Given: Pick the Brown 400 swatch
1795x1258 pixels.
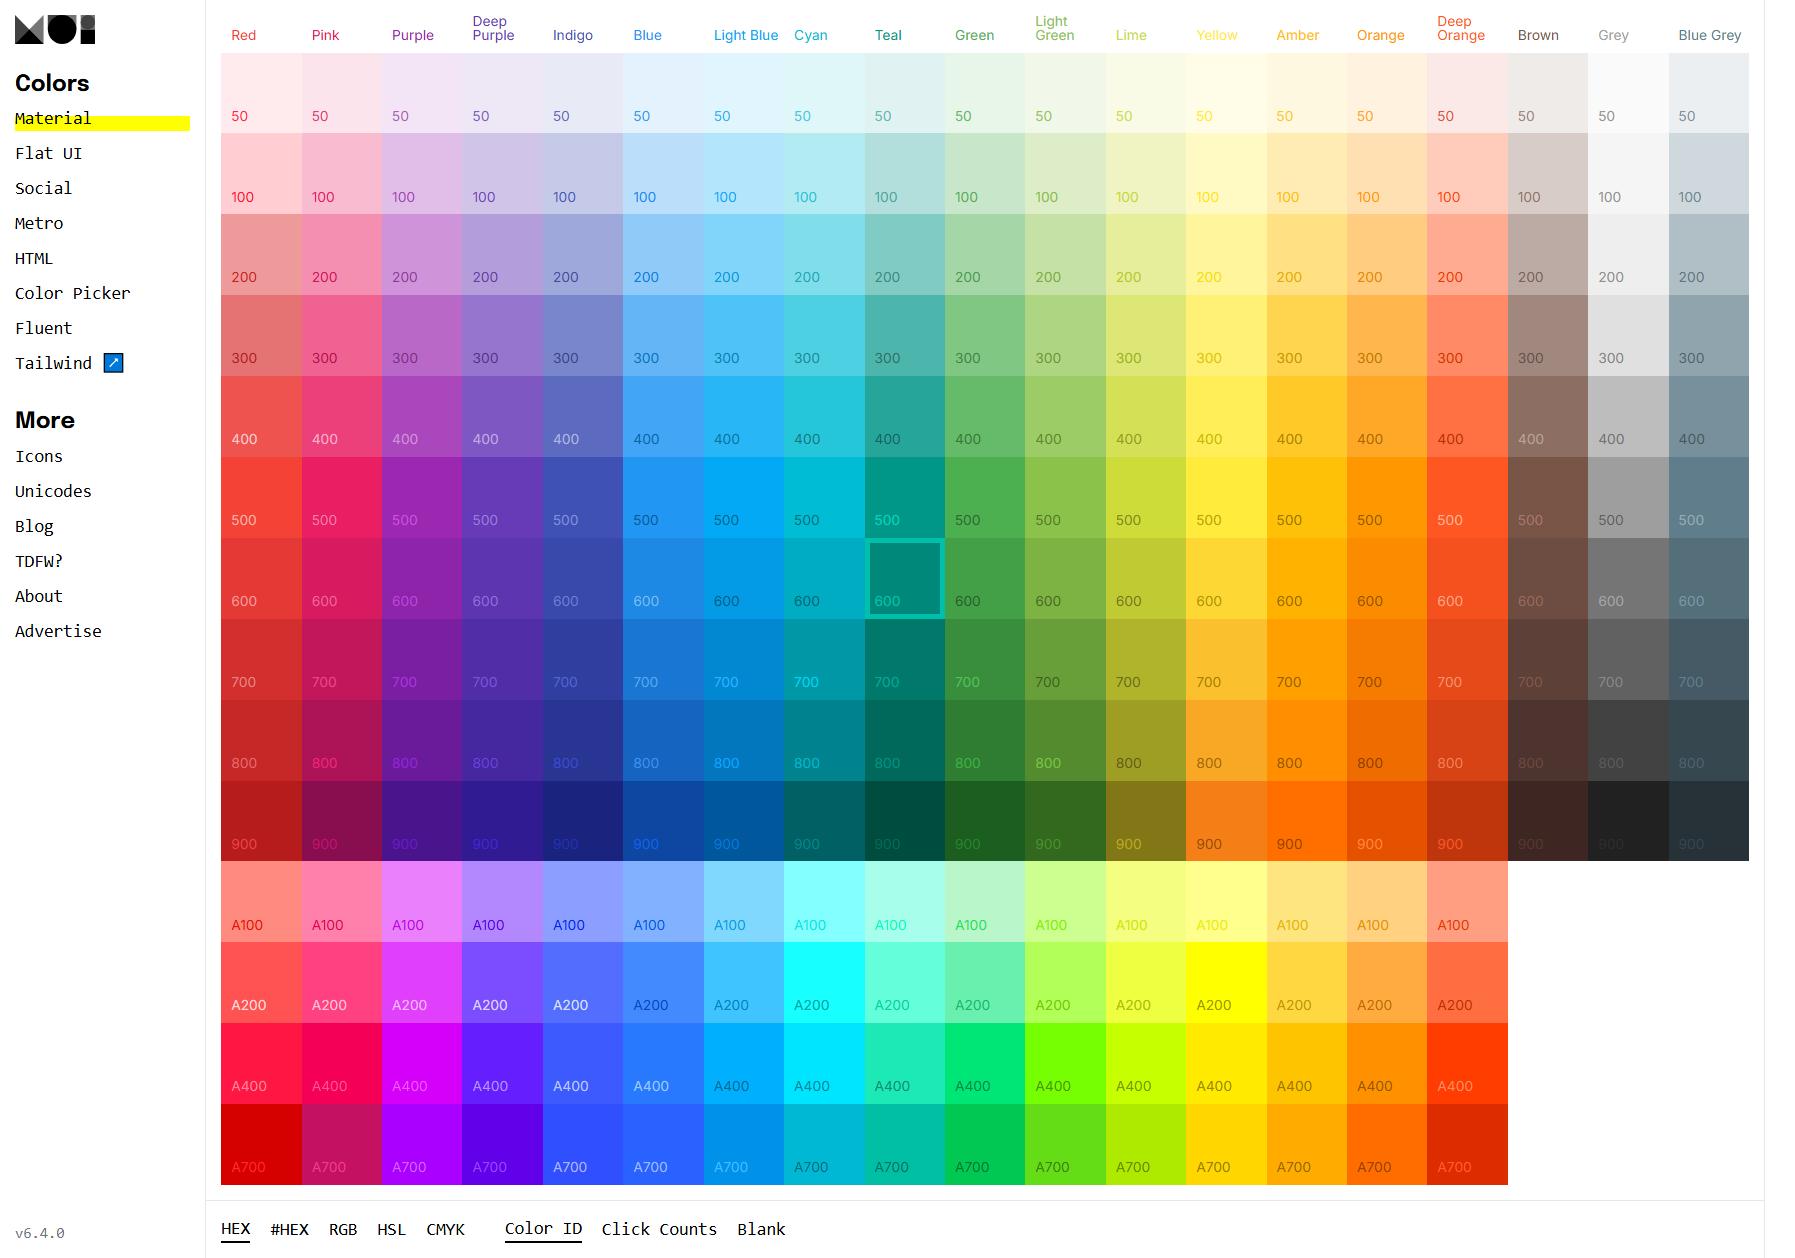Looking at the screenshot, I should pyautogui.click(x=1548, y=417).
